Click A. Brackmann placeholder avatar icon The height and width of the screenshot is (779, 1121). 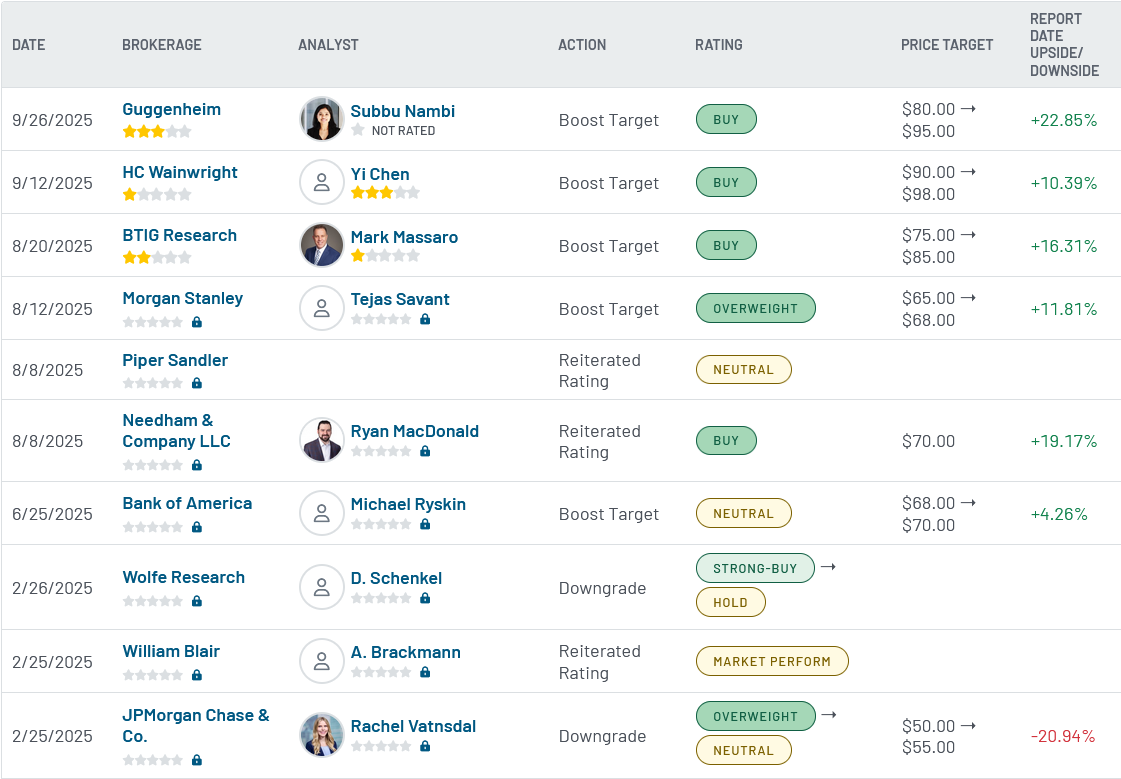(x=322, y=661)
